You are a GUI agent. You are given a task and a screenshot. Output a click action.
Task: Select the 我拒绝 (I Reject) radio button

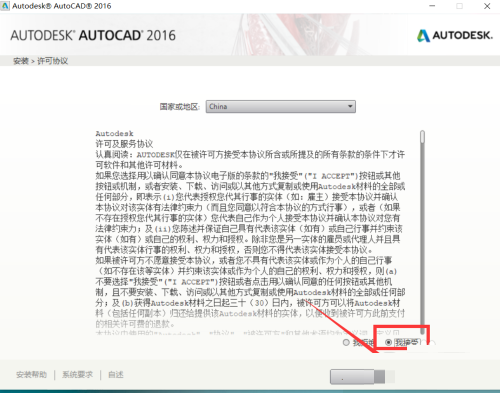(x=346, y=342)
